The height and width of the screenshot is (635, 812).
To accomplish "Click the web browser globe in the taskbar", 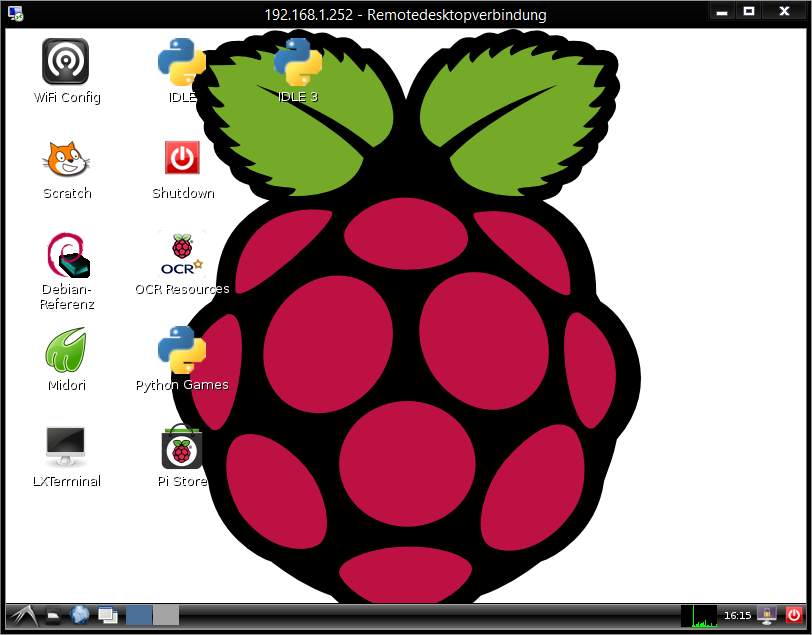I will point(80,616).
